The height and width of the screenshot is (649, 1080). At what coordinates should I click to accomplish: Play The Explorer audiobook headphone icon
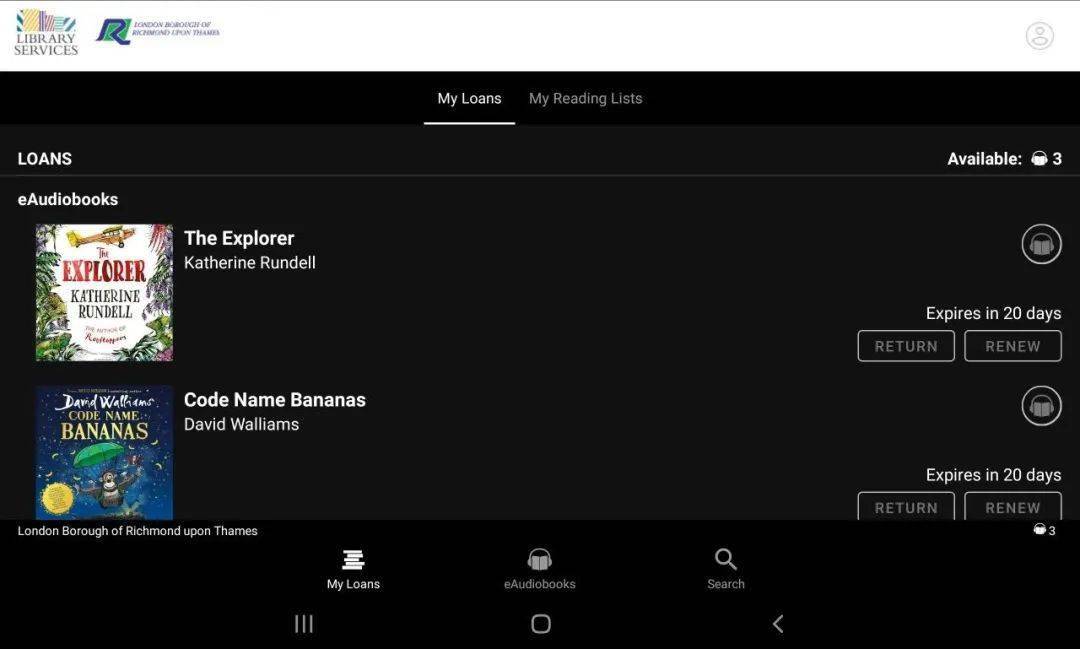pos(1041,244)
